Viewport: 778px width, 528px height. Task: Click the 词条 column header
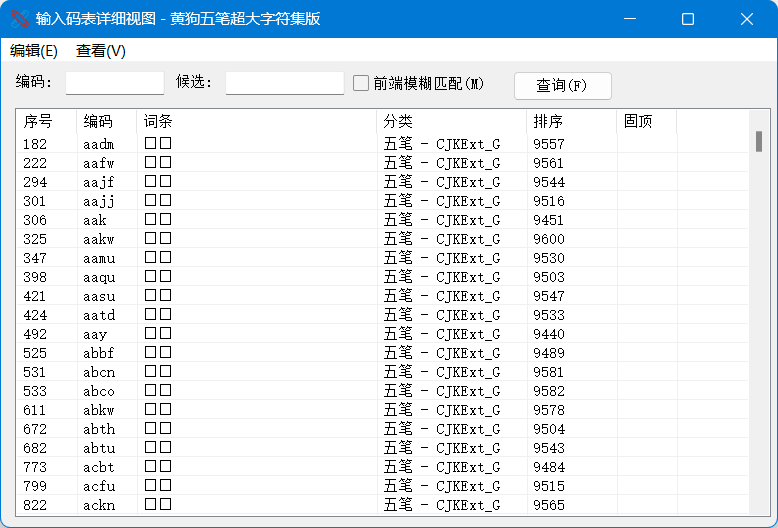coord(256,121)
